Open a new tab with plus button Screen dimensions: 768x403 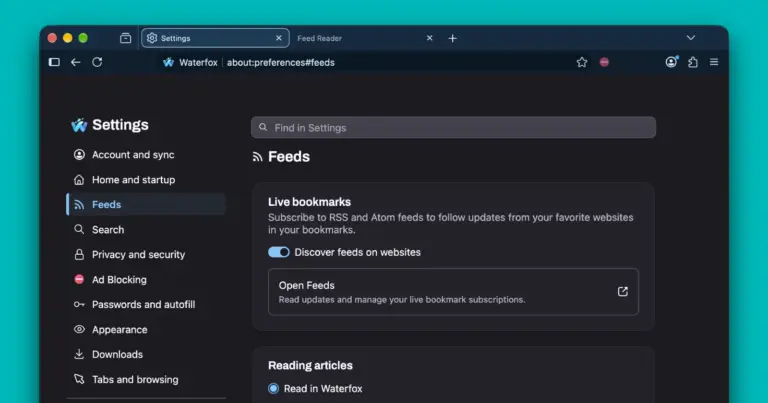coord(453,38)
